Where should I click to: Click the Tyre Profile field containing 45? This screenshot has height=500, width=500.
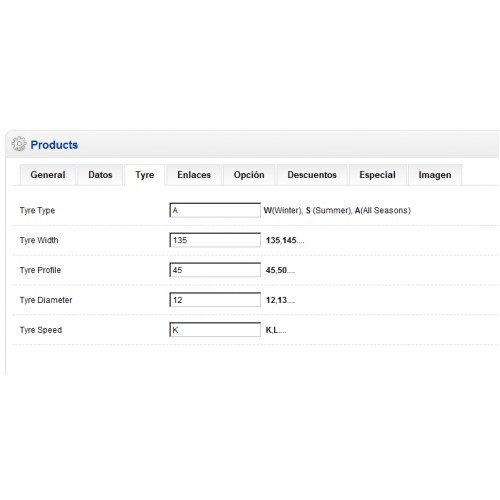coord(215,270)
